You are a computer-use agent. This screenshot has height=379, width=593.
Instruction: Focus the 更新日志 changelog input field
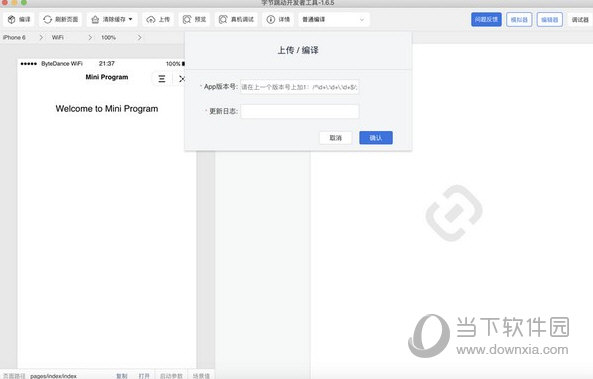(300, 111)
